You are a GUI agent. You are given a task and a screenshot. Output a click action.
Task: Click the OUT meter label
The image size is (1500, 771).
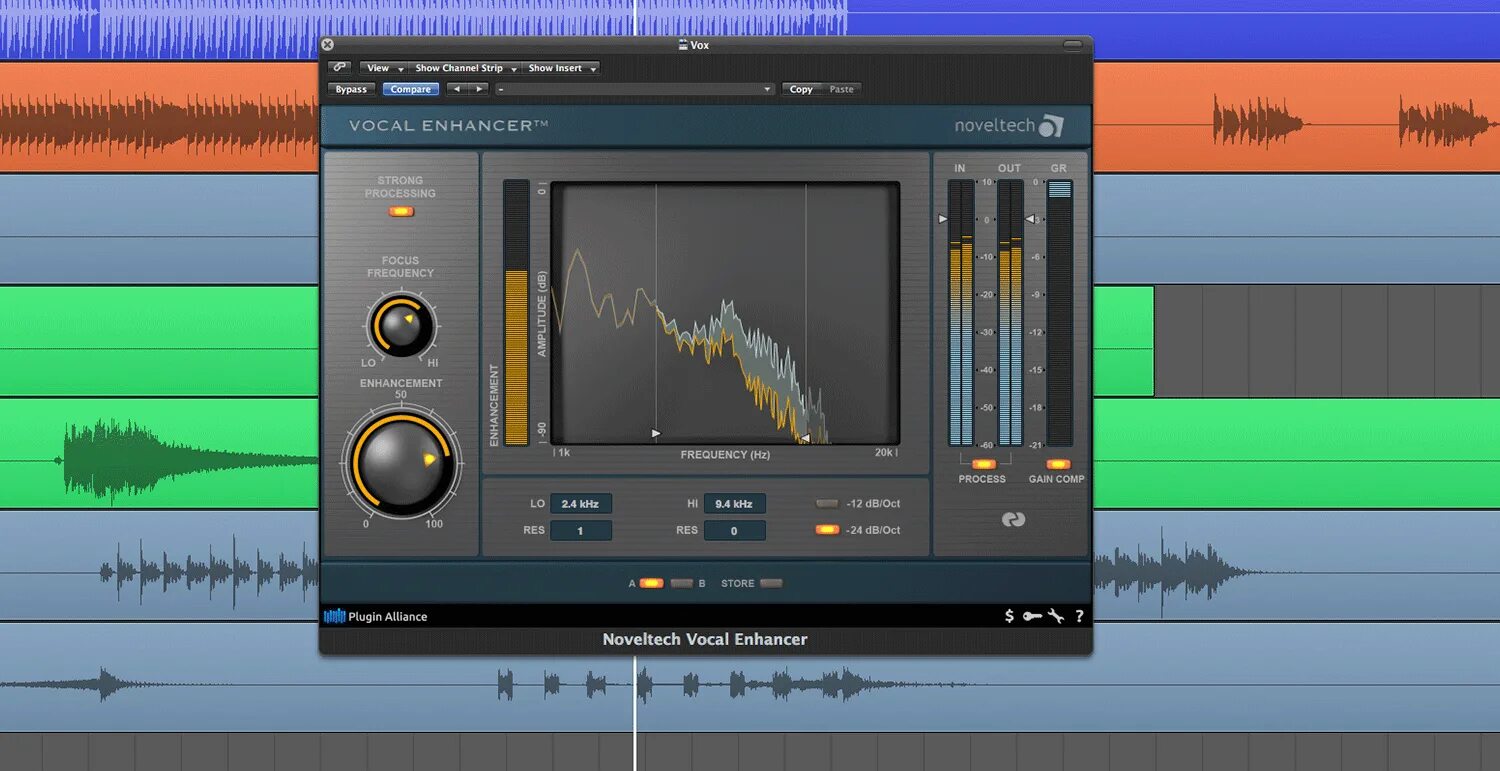point(1009,168)
